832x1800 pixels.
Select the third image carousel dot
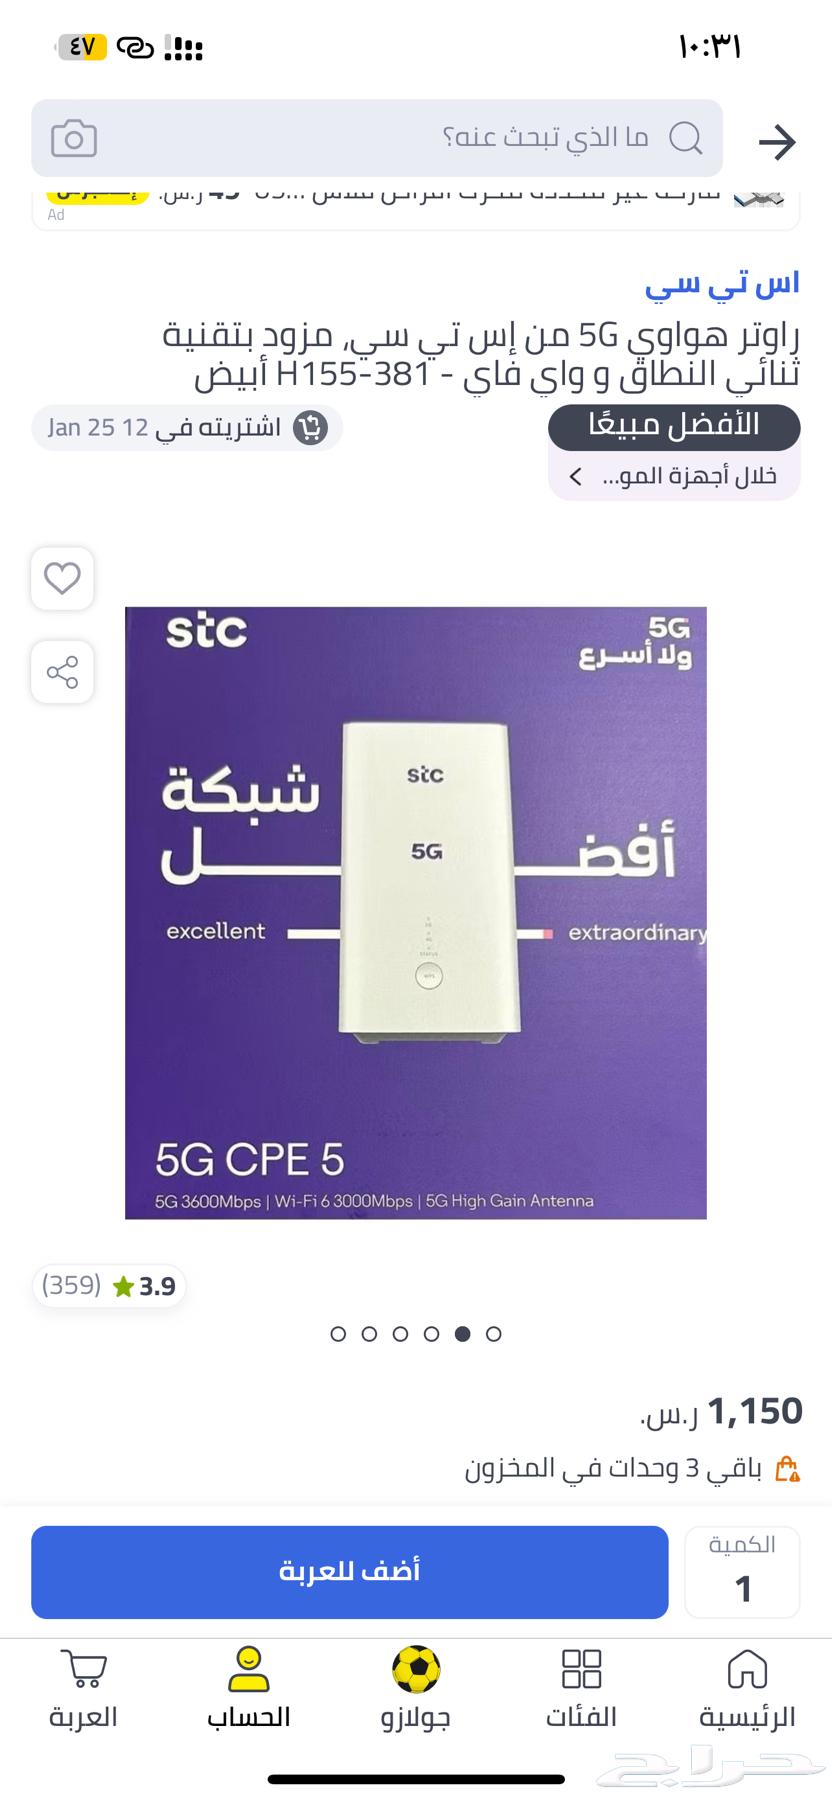[x=400, y=1333]
